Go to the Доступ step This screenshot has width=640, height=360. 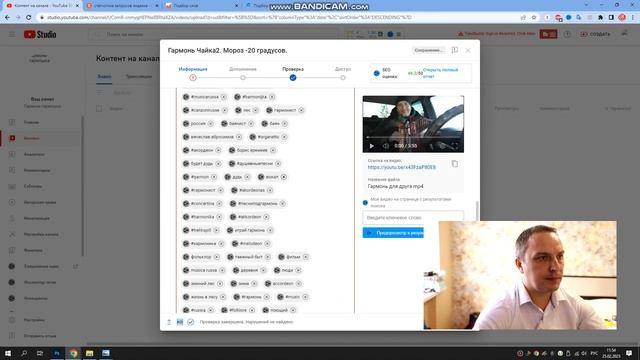tap(343, 73)
